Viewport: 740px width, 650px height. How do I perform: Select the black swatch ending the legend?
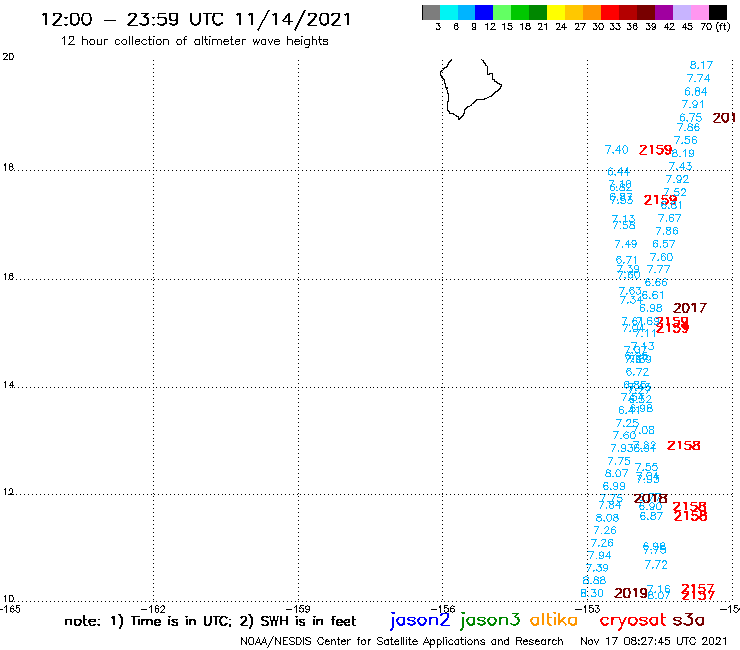pyautogui.click(x=718, y=12)
